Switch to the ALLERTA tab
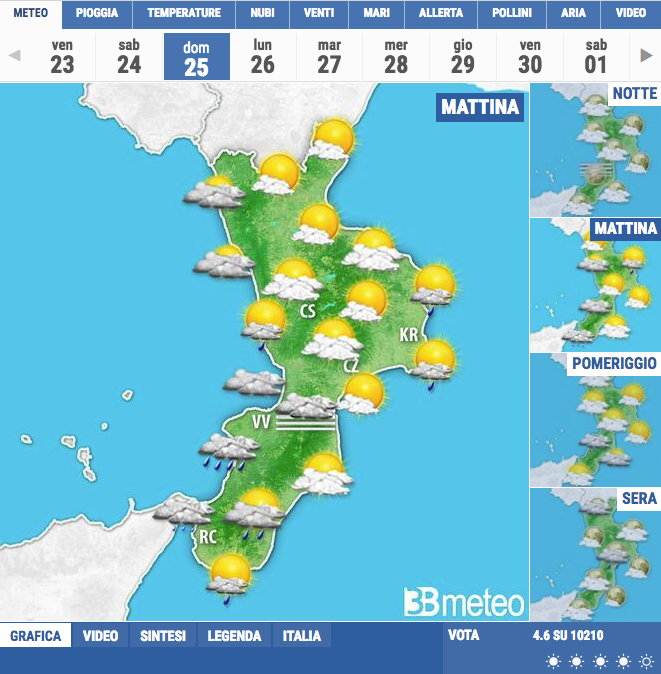This screenshot has height=674, width=661. tap(441, 14)
